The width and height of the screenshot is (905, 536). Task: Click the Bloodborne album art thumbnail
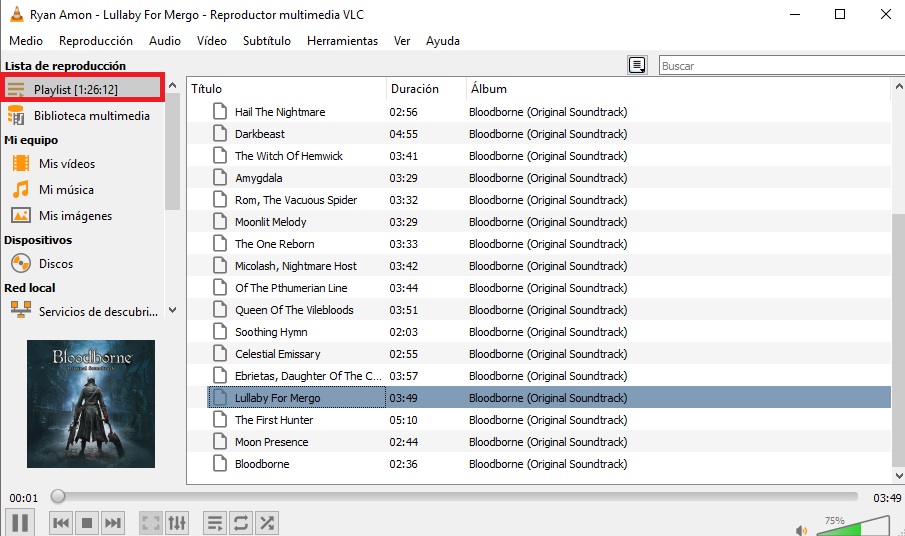(91, 404)
